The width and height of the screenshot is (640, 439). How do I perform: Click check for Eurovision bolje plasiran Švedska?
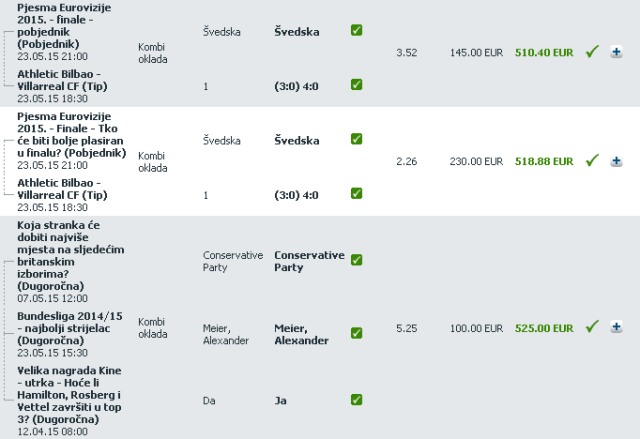click(356, 139)
